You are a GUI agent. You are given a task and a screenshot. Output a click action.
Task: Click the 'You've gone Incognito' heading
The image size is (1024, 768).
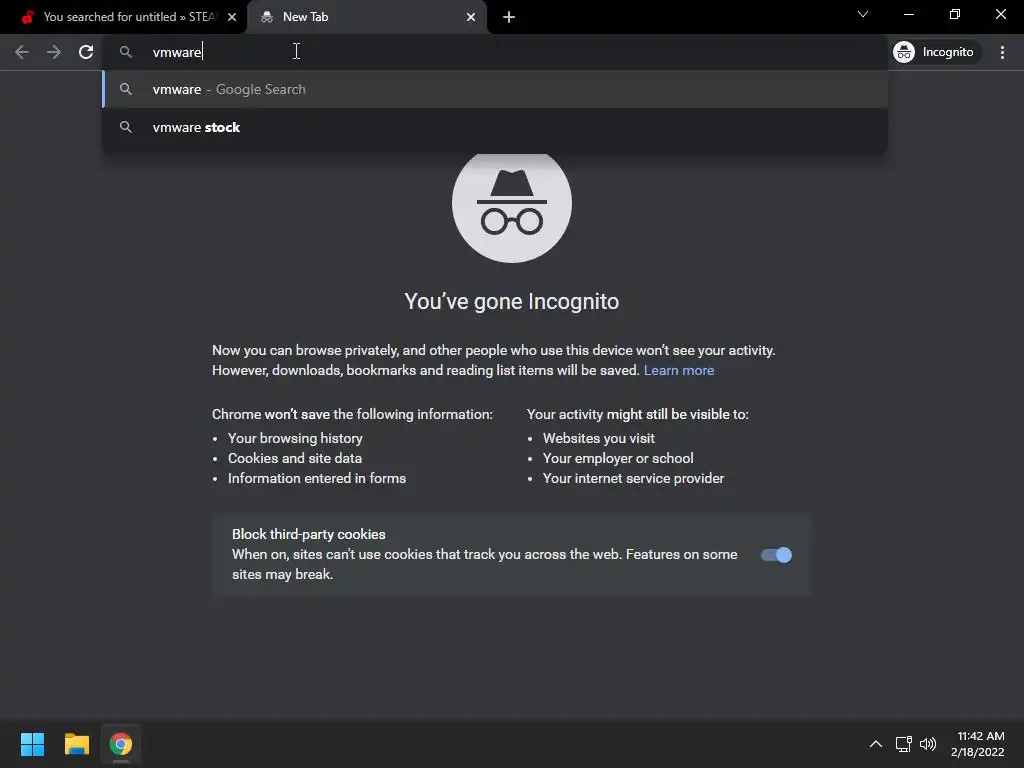(x=512, y=302)
